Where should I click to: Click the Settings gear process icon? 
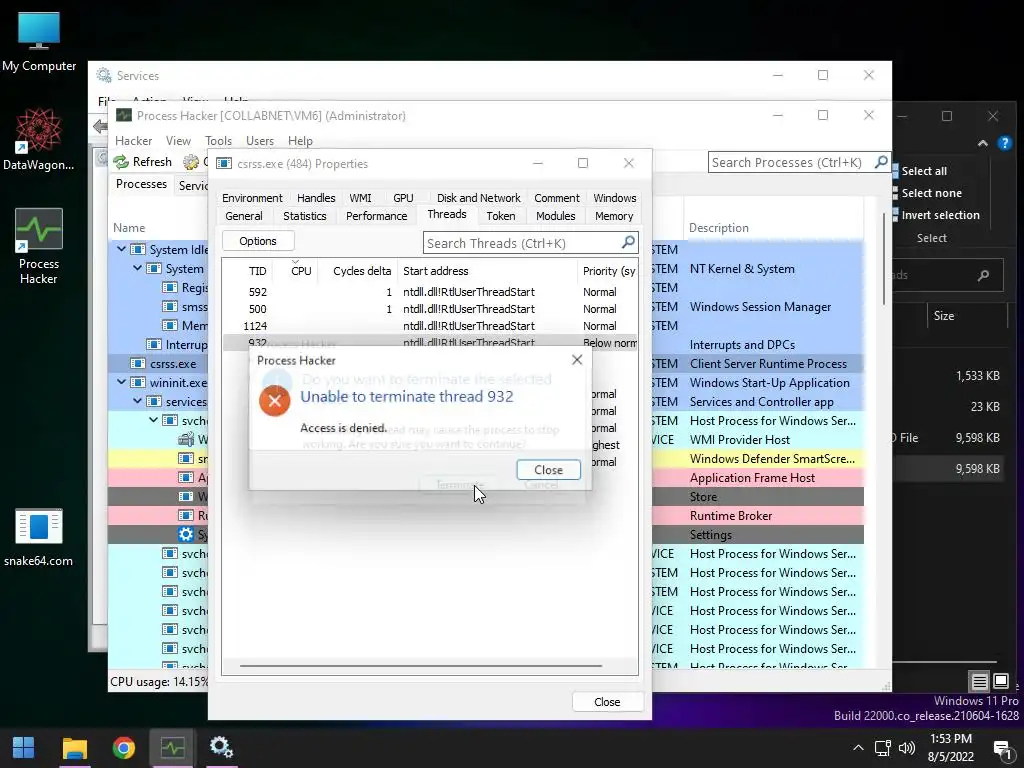(186, 534)
